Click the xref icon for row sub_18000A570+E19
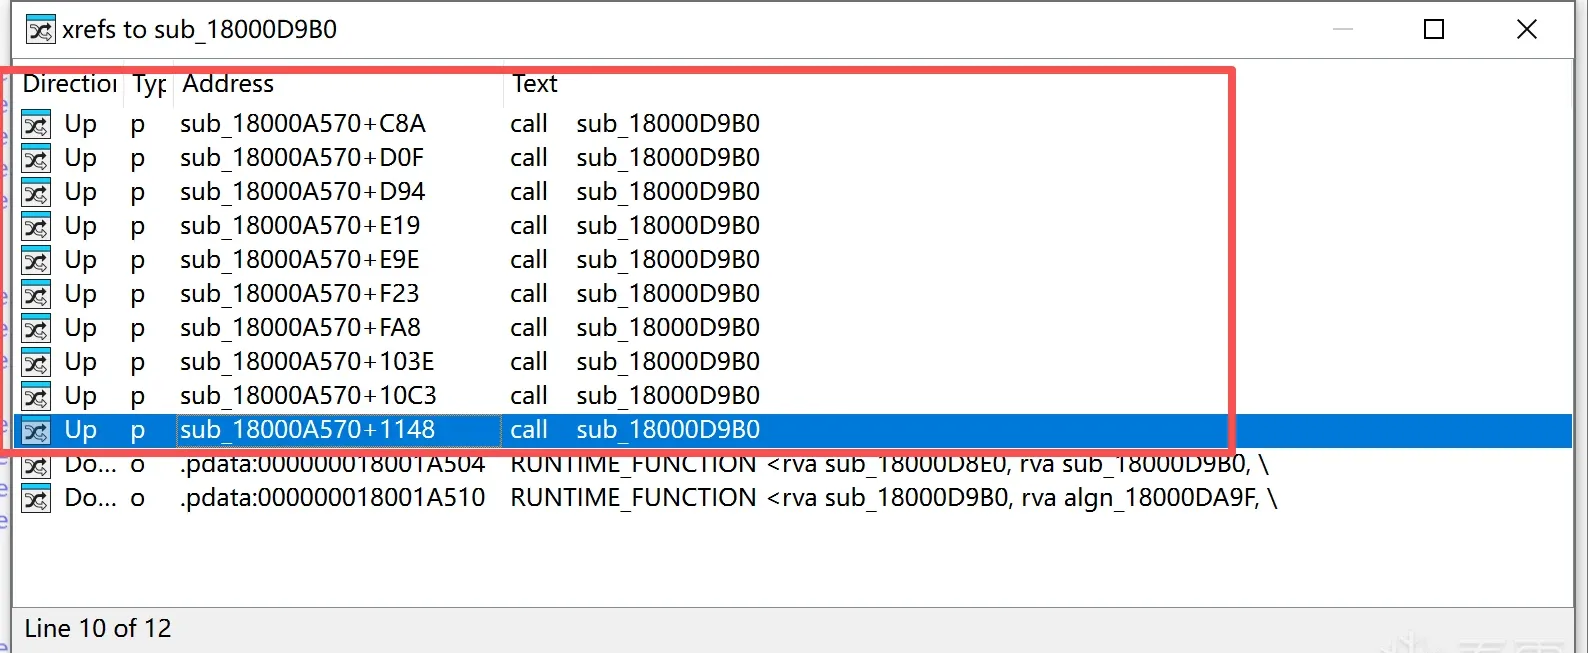 pos(36,227)
